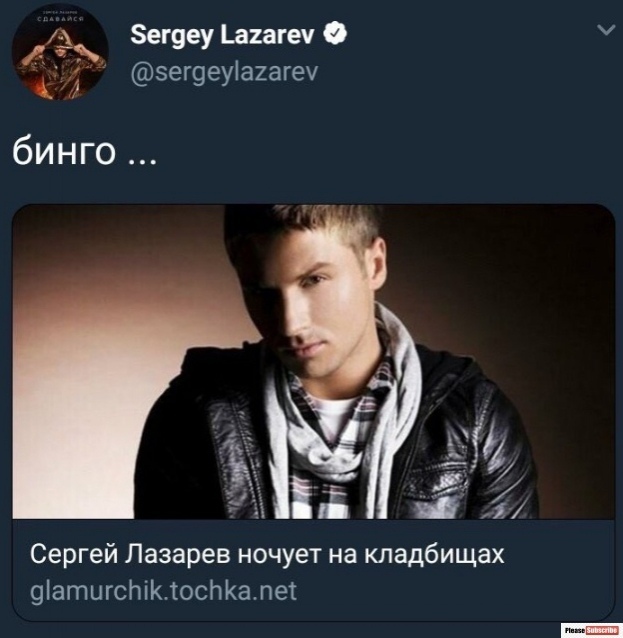Screen dimensions: 623x638
Task: Click the Sergey Lazarev display name
Action: pos(222,35)
